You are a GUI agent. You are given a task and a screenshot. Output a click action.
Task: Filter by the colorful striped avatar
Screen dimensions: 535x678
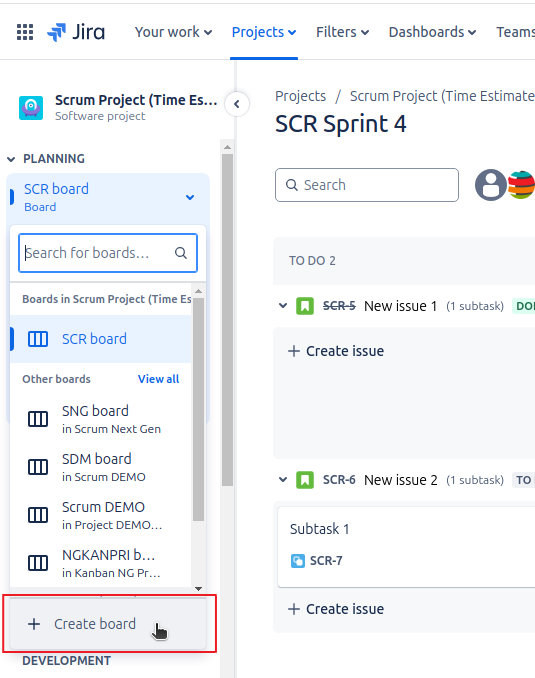pos(521,185)
